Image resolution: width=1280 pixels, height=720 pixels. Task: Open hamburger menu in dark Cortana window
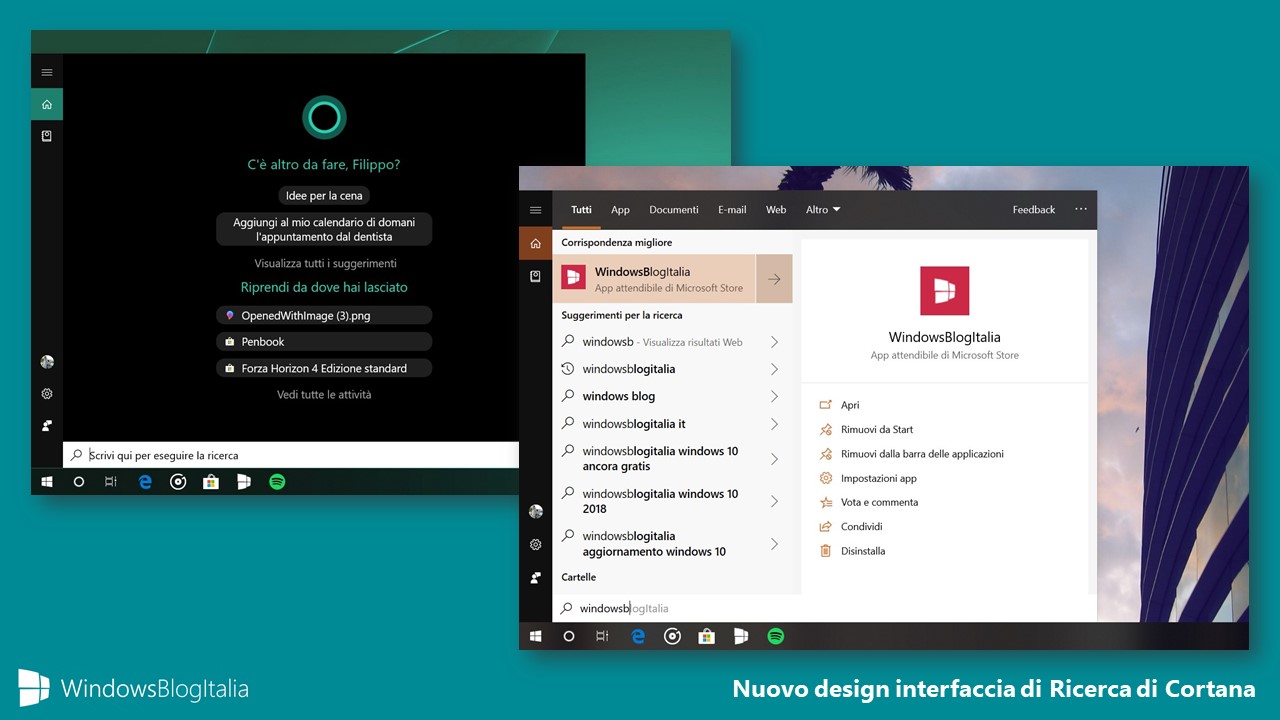coord(47,72)
